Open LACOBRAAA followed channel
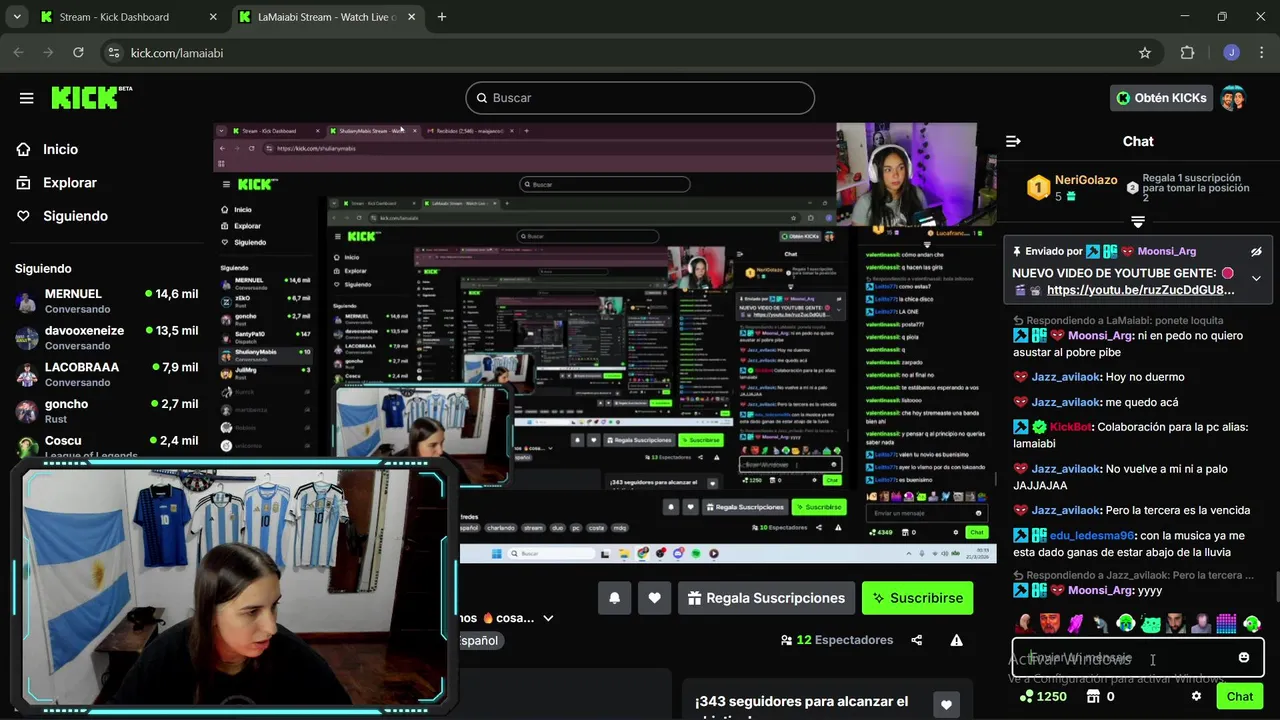The height and width of the screenshot is (720, 1280). (106, 374)
